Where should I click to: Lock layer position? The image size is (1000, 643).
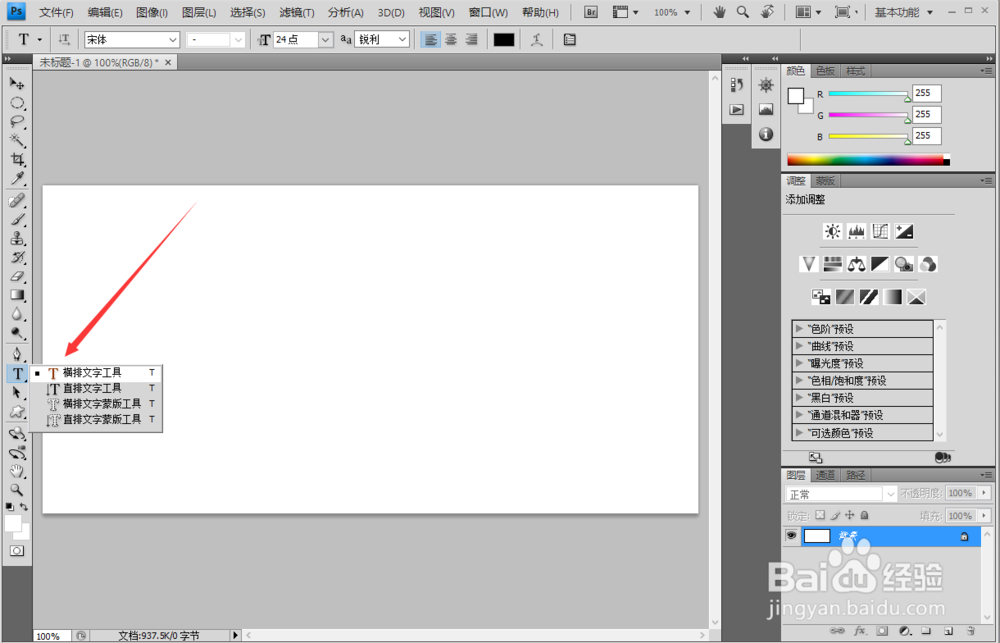(x=849, y=515)
